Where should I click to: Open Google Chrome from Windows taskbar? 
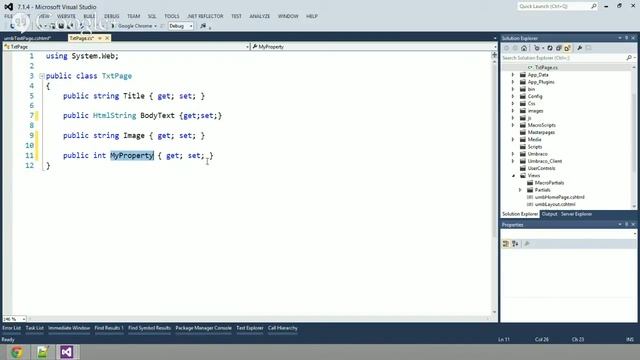coord(17,352)
